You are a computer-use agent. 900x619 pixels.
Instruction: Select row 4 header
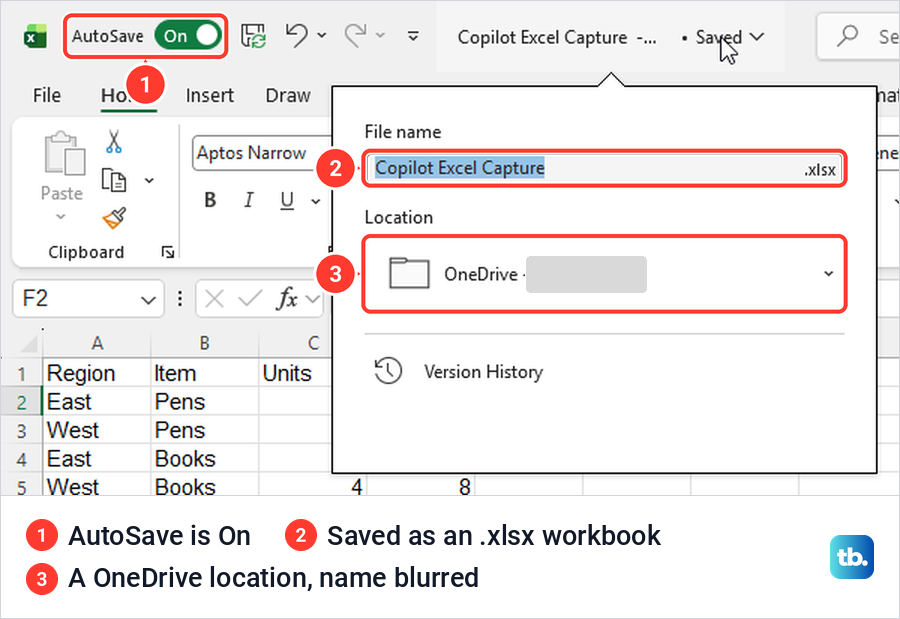pos(21,459)
